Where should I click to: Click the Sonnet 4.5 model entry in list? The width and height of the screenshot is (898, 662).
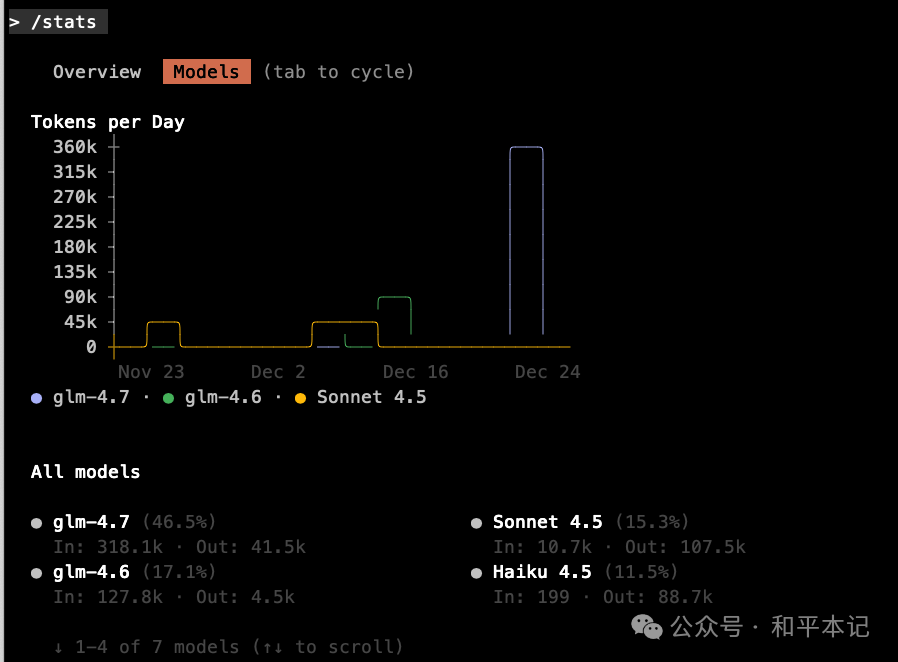(548, 522)
